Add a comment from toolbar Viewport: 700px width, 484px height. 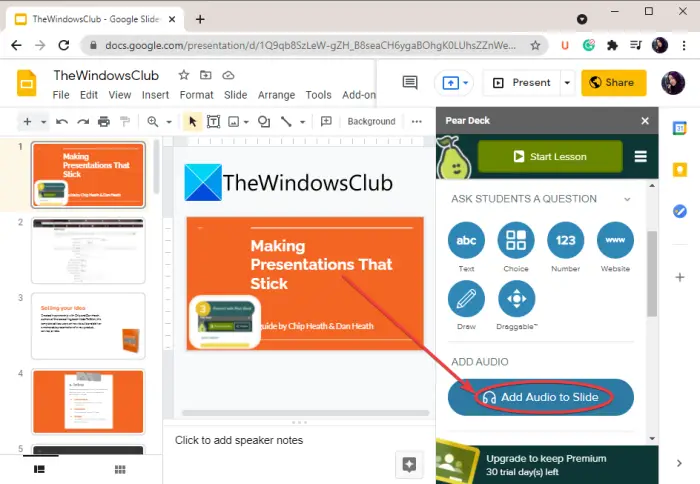click(326, 121)
